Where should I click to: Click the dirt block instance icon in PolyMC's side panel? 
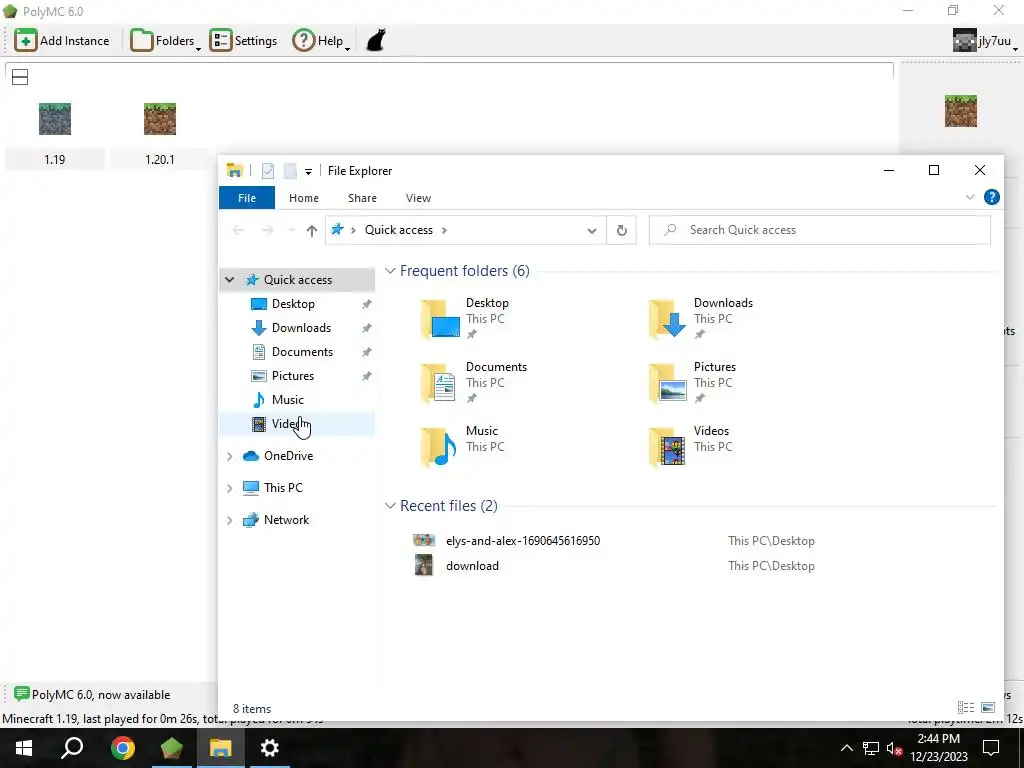coord(961,111)
